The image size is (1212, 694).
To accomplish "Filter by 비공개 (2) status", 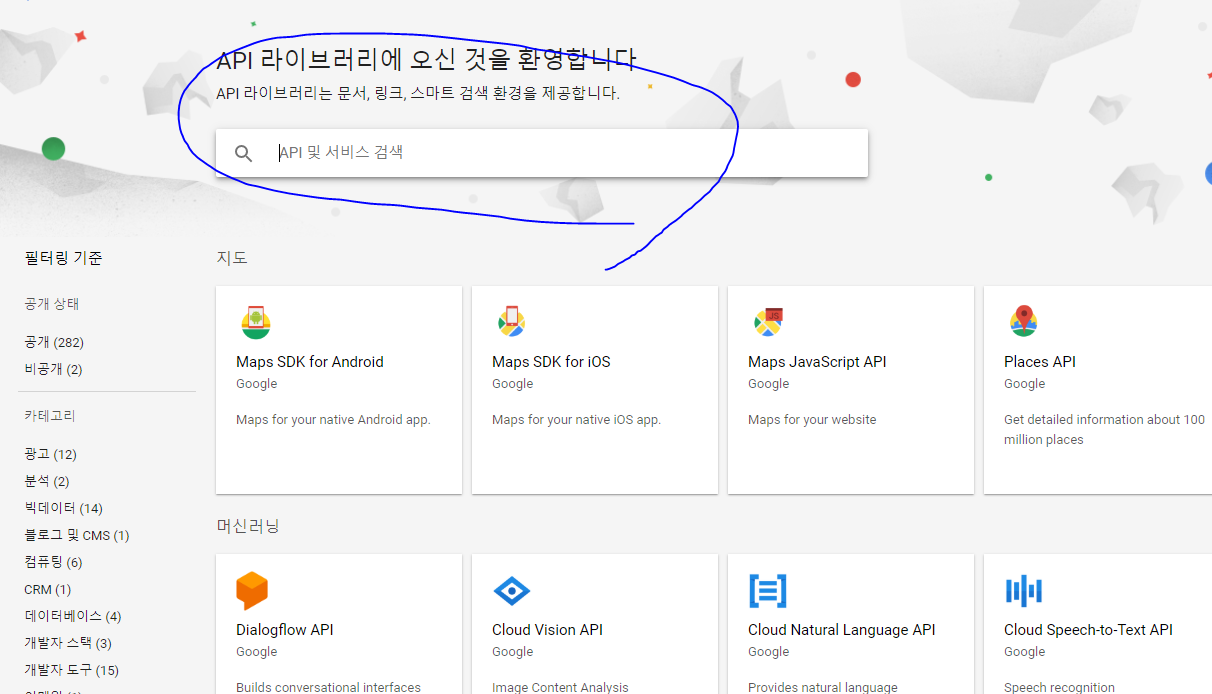I will [53, 369].
